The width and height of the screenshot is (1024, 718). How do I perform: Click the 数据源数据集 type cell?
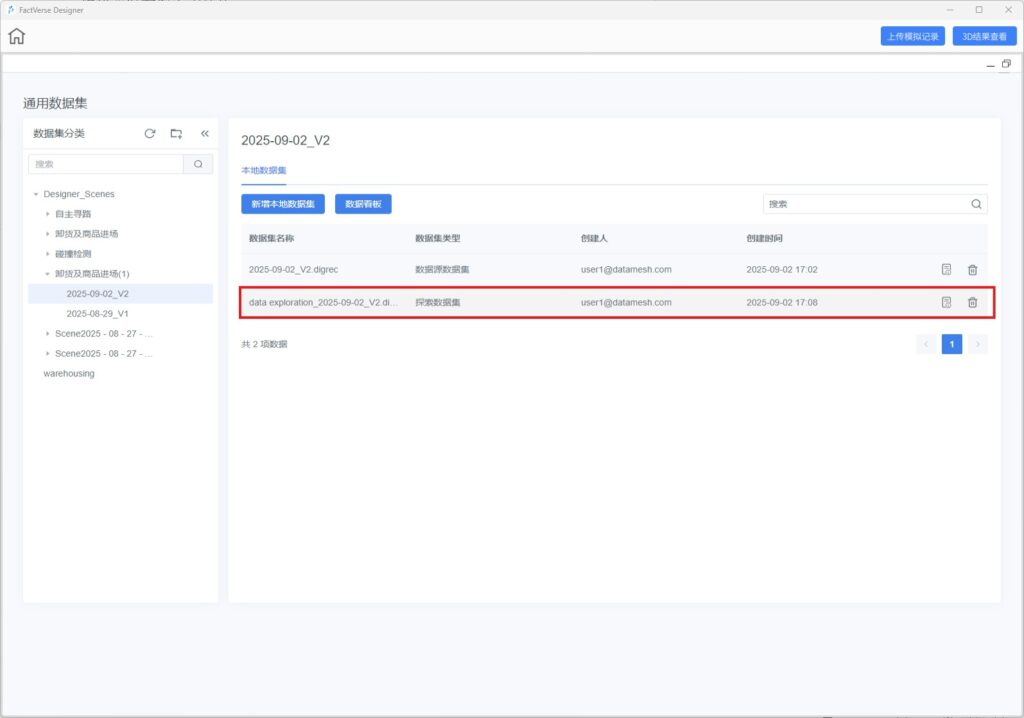pyautogui.click(x=442, y=269)
